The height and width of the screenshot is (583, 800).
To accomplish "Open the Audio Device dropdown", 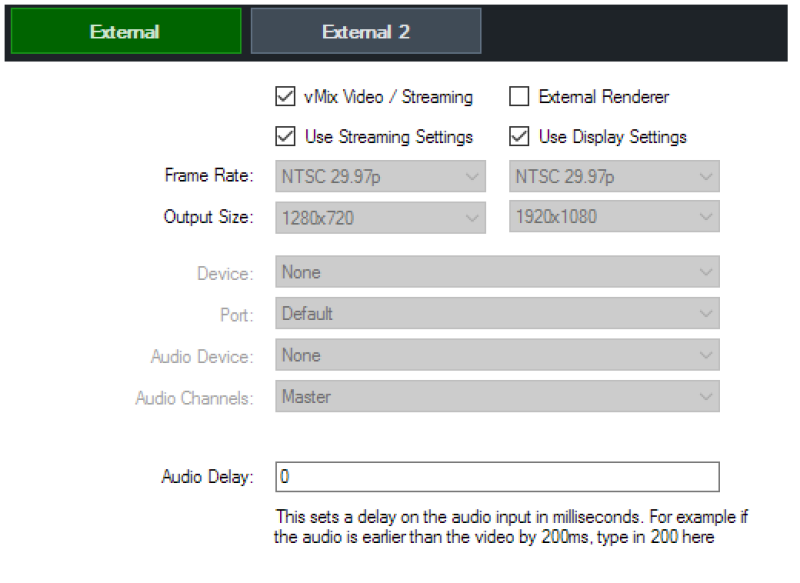I will 497,355.
